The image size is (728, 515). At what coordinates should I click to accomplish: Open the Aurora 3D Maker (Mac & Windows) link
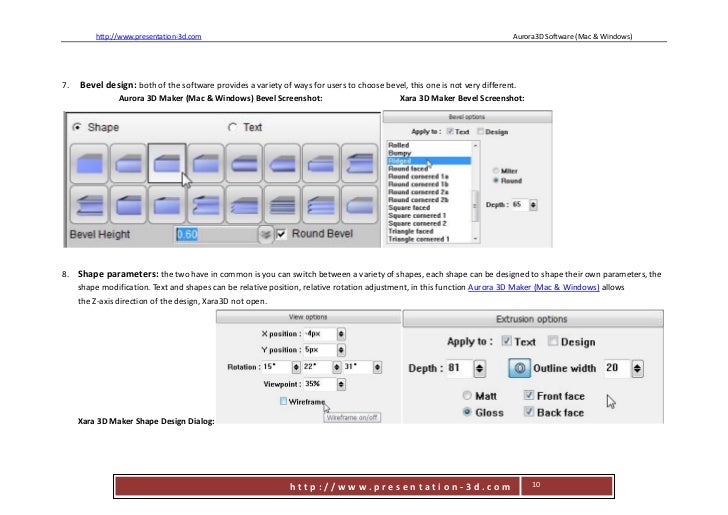533,287
